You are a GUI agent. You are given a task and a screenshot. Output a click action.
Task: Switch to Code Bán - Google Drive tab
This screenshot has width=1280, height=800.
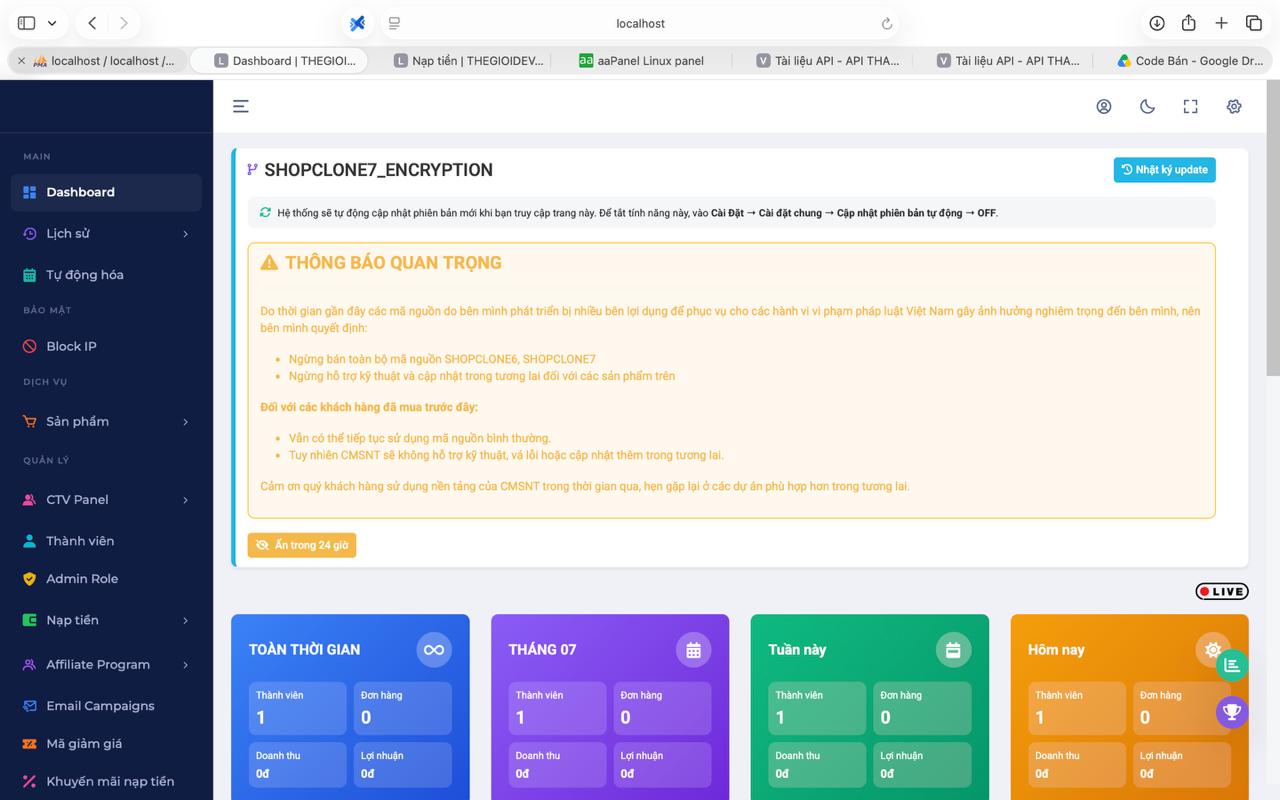(x=1190, y=61)
